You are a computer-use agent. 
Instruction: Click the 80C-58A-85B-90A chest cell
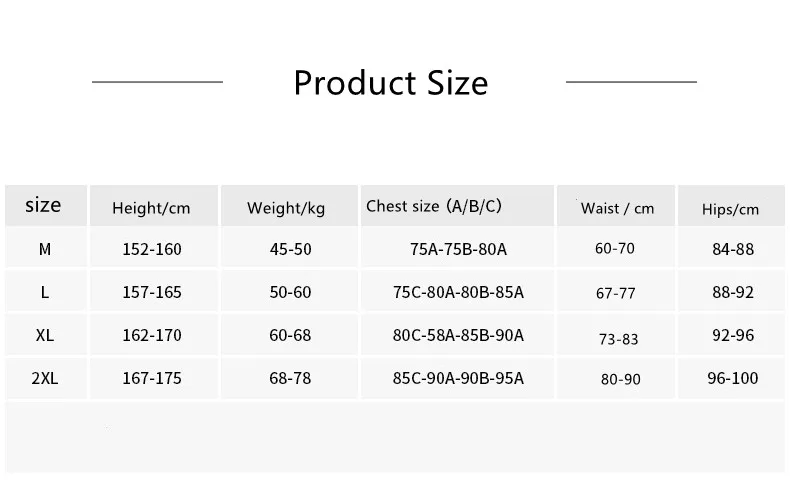tap(458, 335)
